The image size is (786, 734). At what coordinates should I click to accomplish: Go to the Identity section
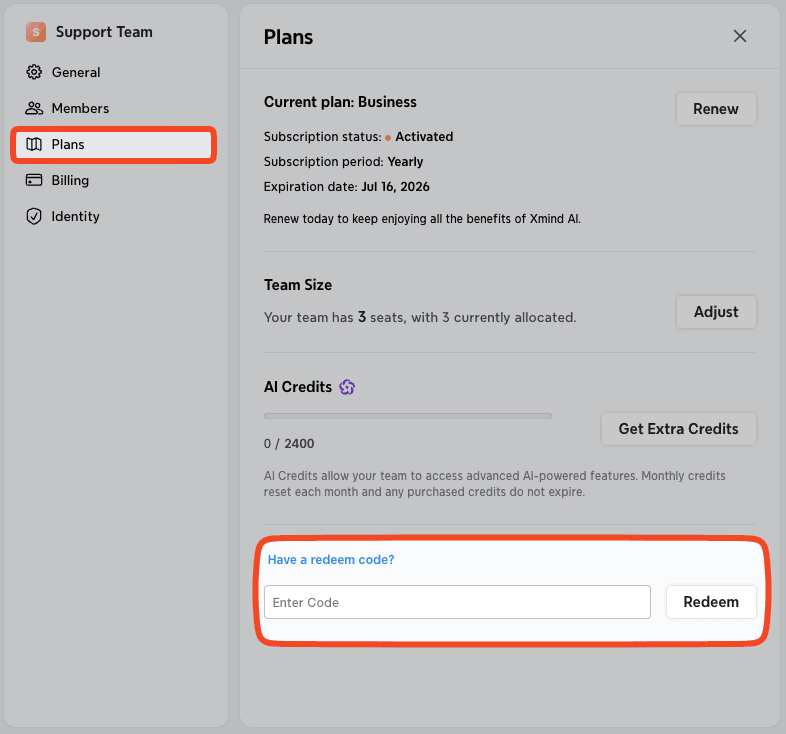coord(75,216)
